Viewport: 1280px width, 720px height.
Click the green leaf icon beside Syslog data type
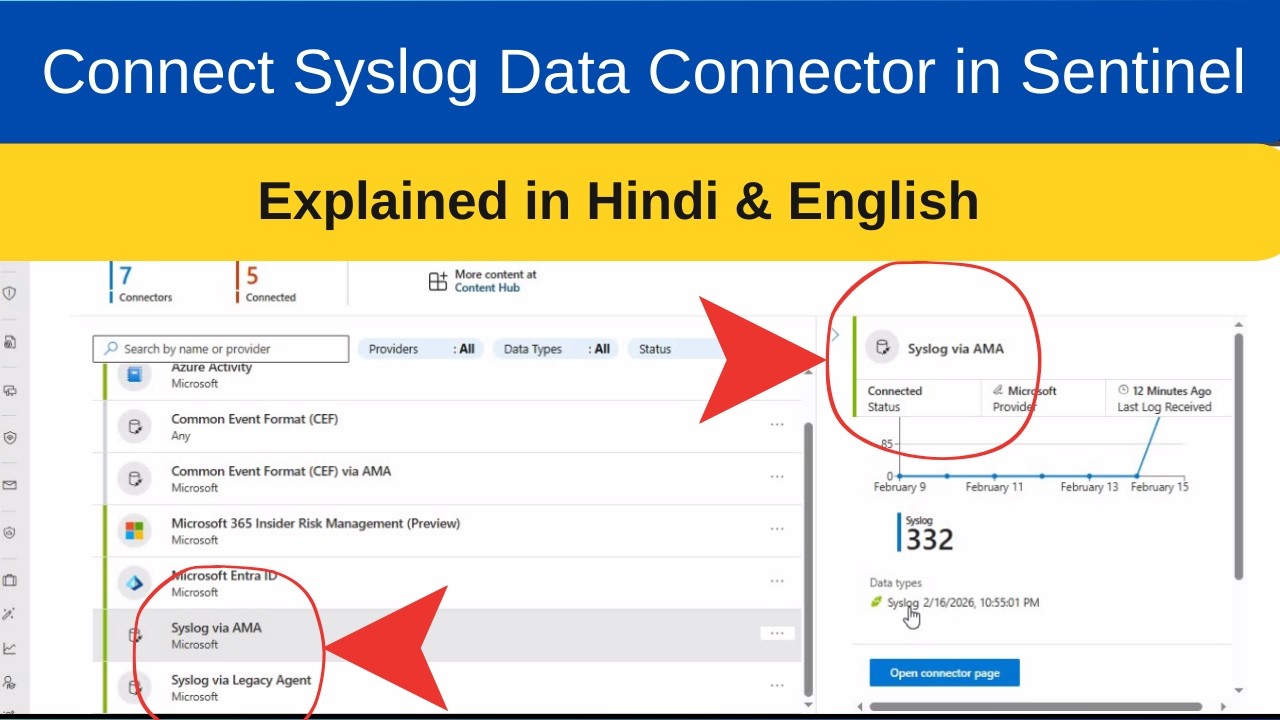pos(876,602)
